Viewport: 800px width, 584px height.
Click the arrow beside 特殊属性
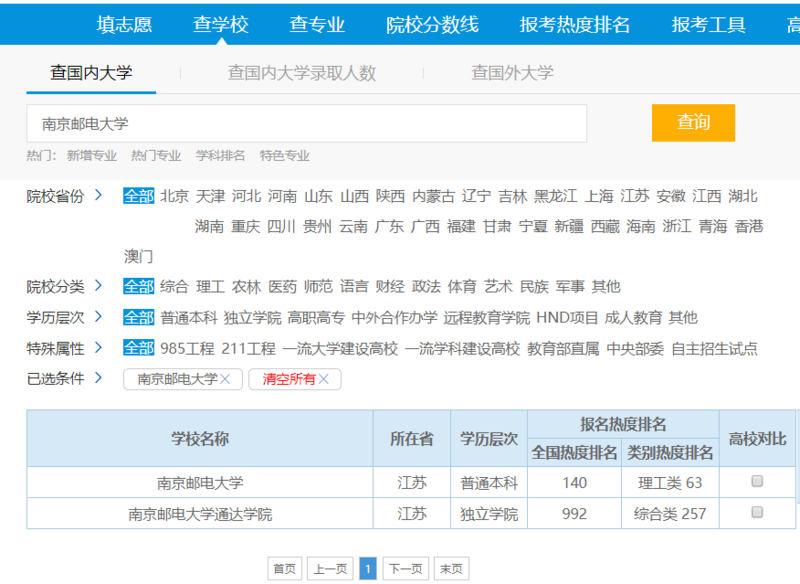pyautogui.click(x=98, y=348)
